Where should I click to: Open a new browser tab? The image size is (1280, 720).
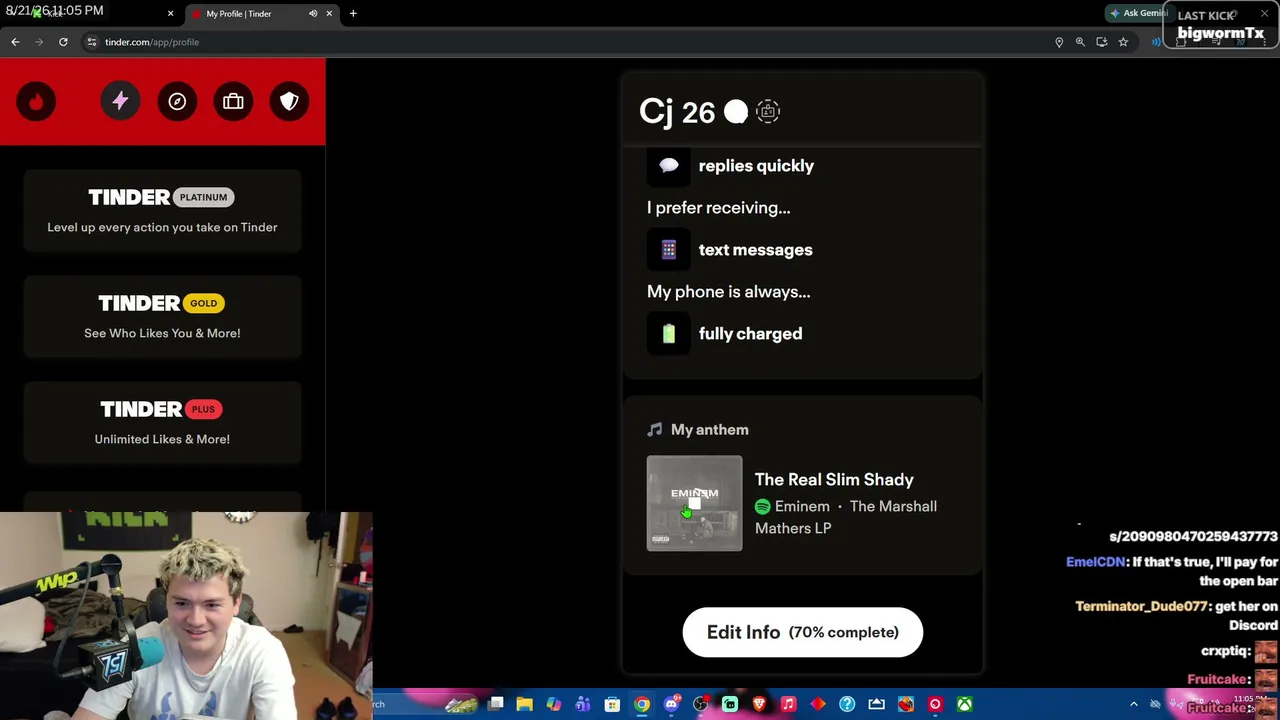(x=353, y=14)
